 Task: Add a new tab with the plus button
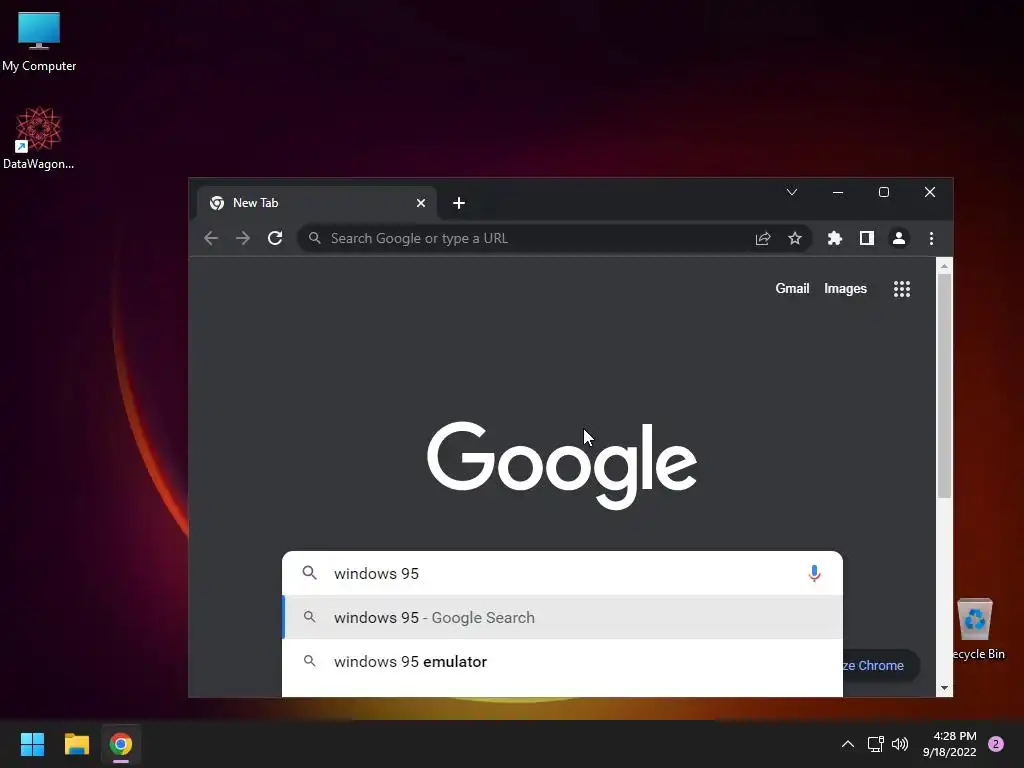coord(459,203)
